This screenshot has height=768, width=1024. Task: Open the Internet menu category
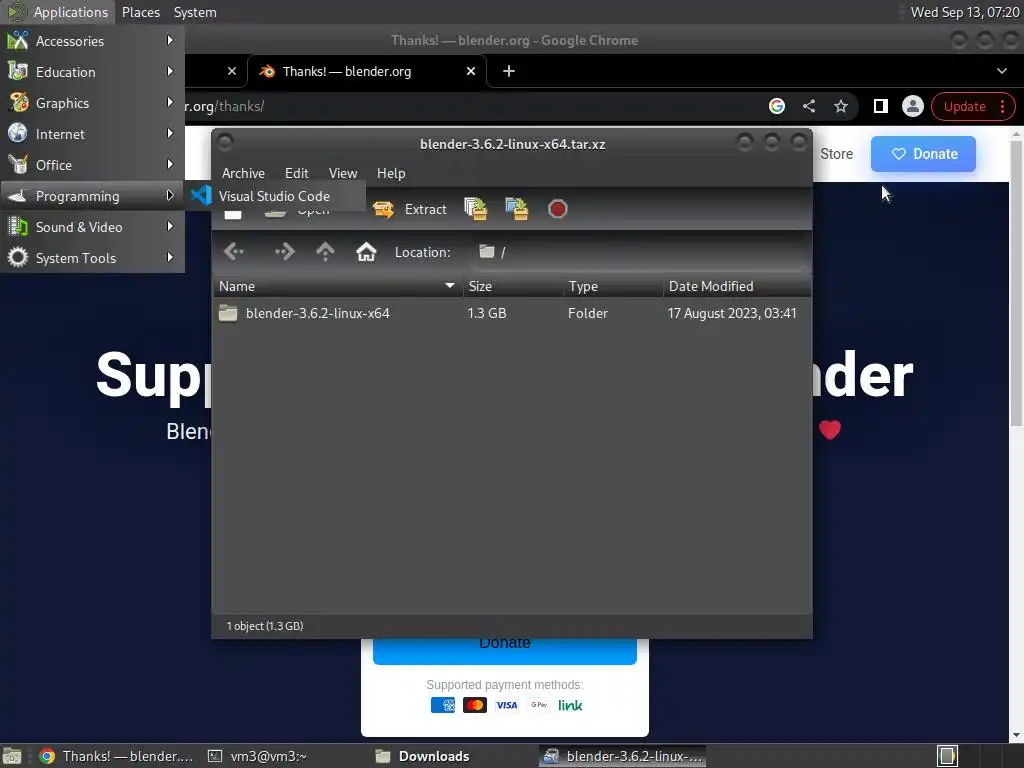92,134
